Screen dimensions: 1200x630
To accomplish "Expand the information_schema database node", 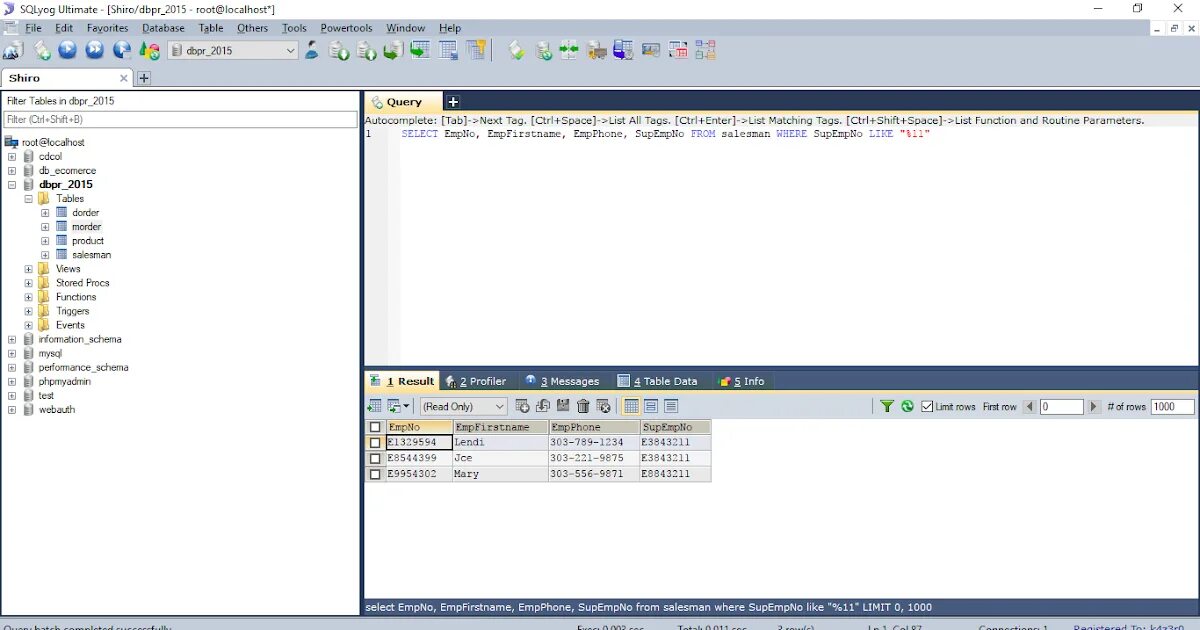I will 12,340.
